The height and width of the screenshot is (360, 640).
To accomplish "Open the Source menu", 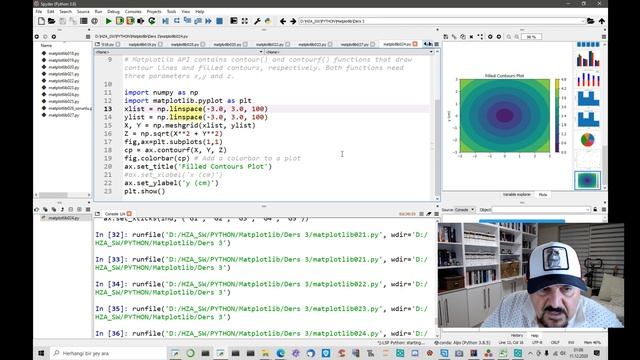I will pos(83,11).
